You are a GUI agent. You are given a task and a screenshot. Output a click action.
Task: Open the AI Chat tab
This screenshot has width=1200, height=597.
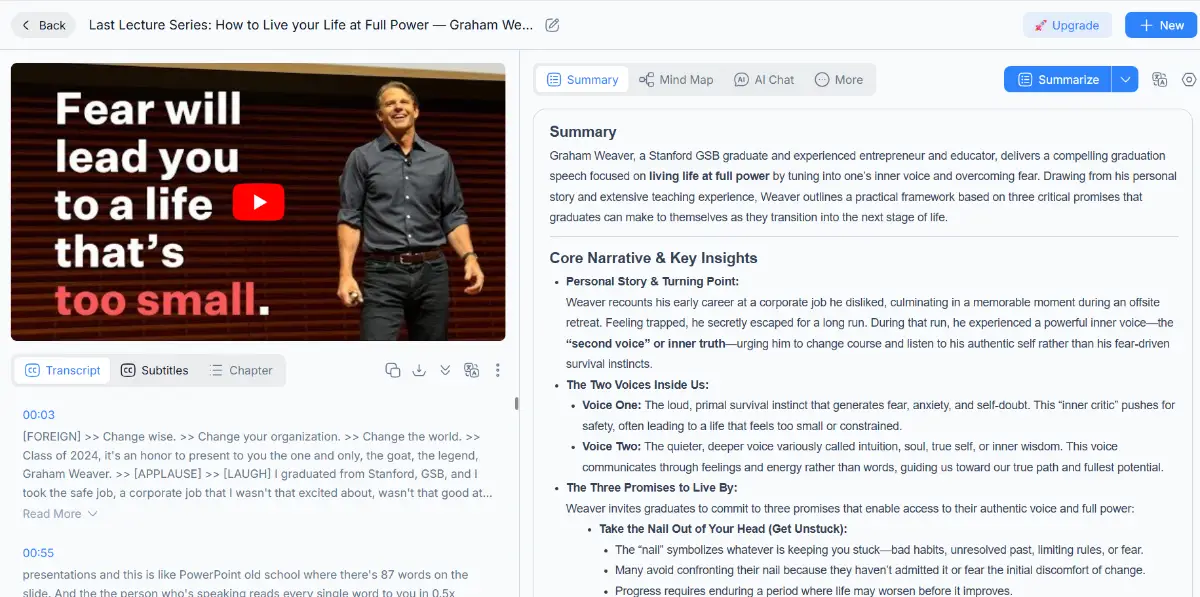coord(764,80)
